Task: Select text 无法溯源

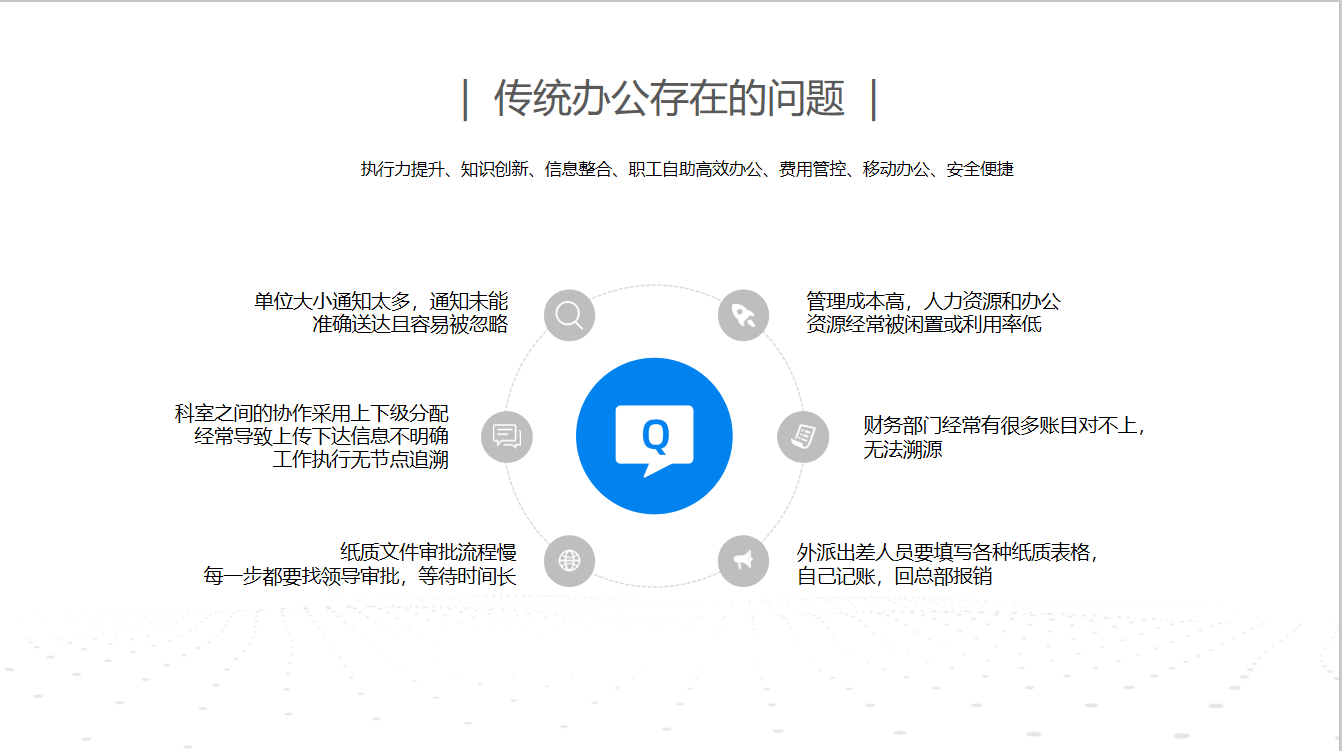Action: (903, 449)
